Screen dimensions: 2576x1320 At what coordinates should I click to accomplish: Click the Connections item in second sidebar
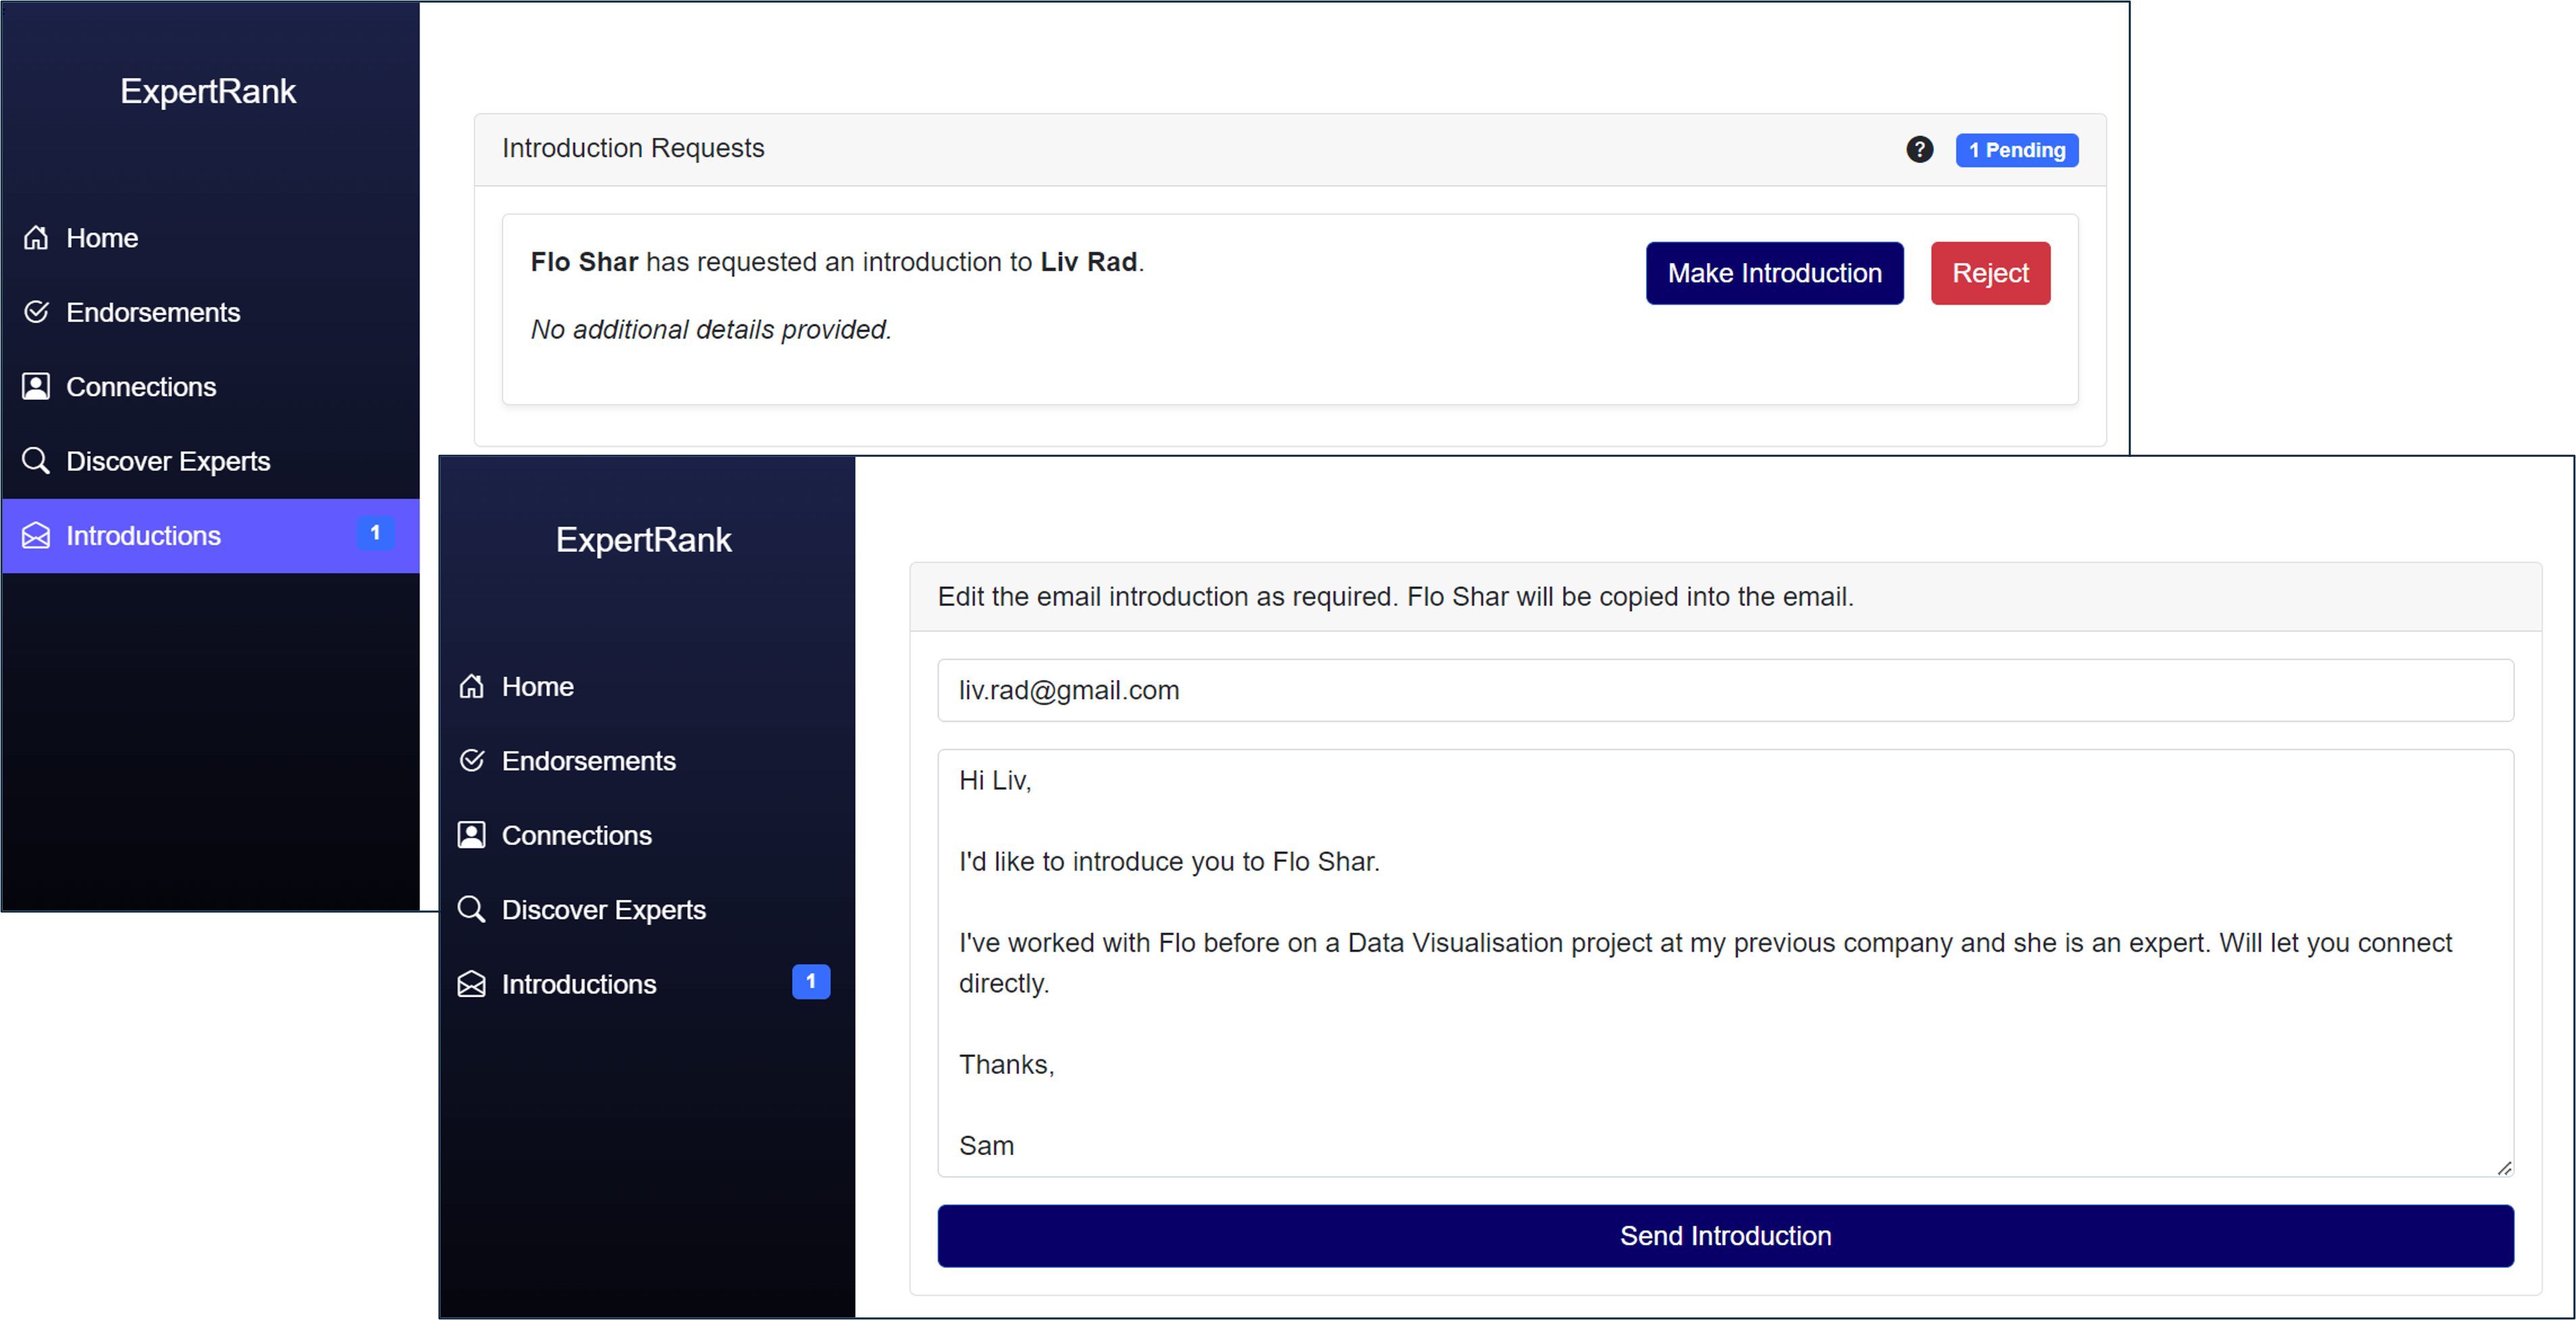tap(576, 835)
